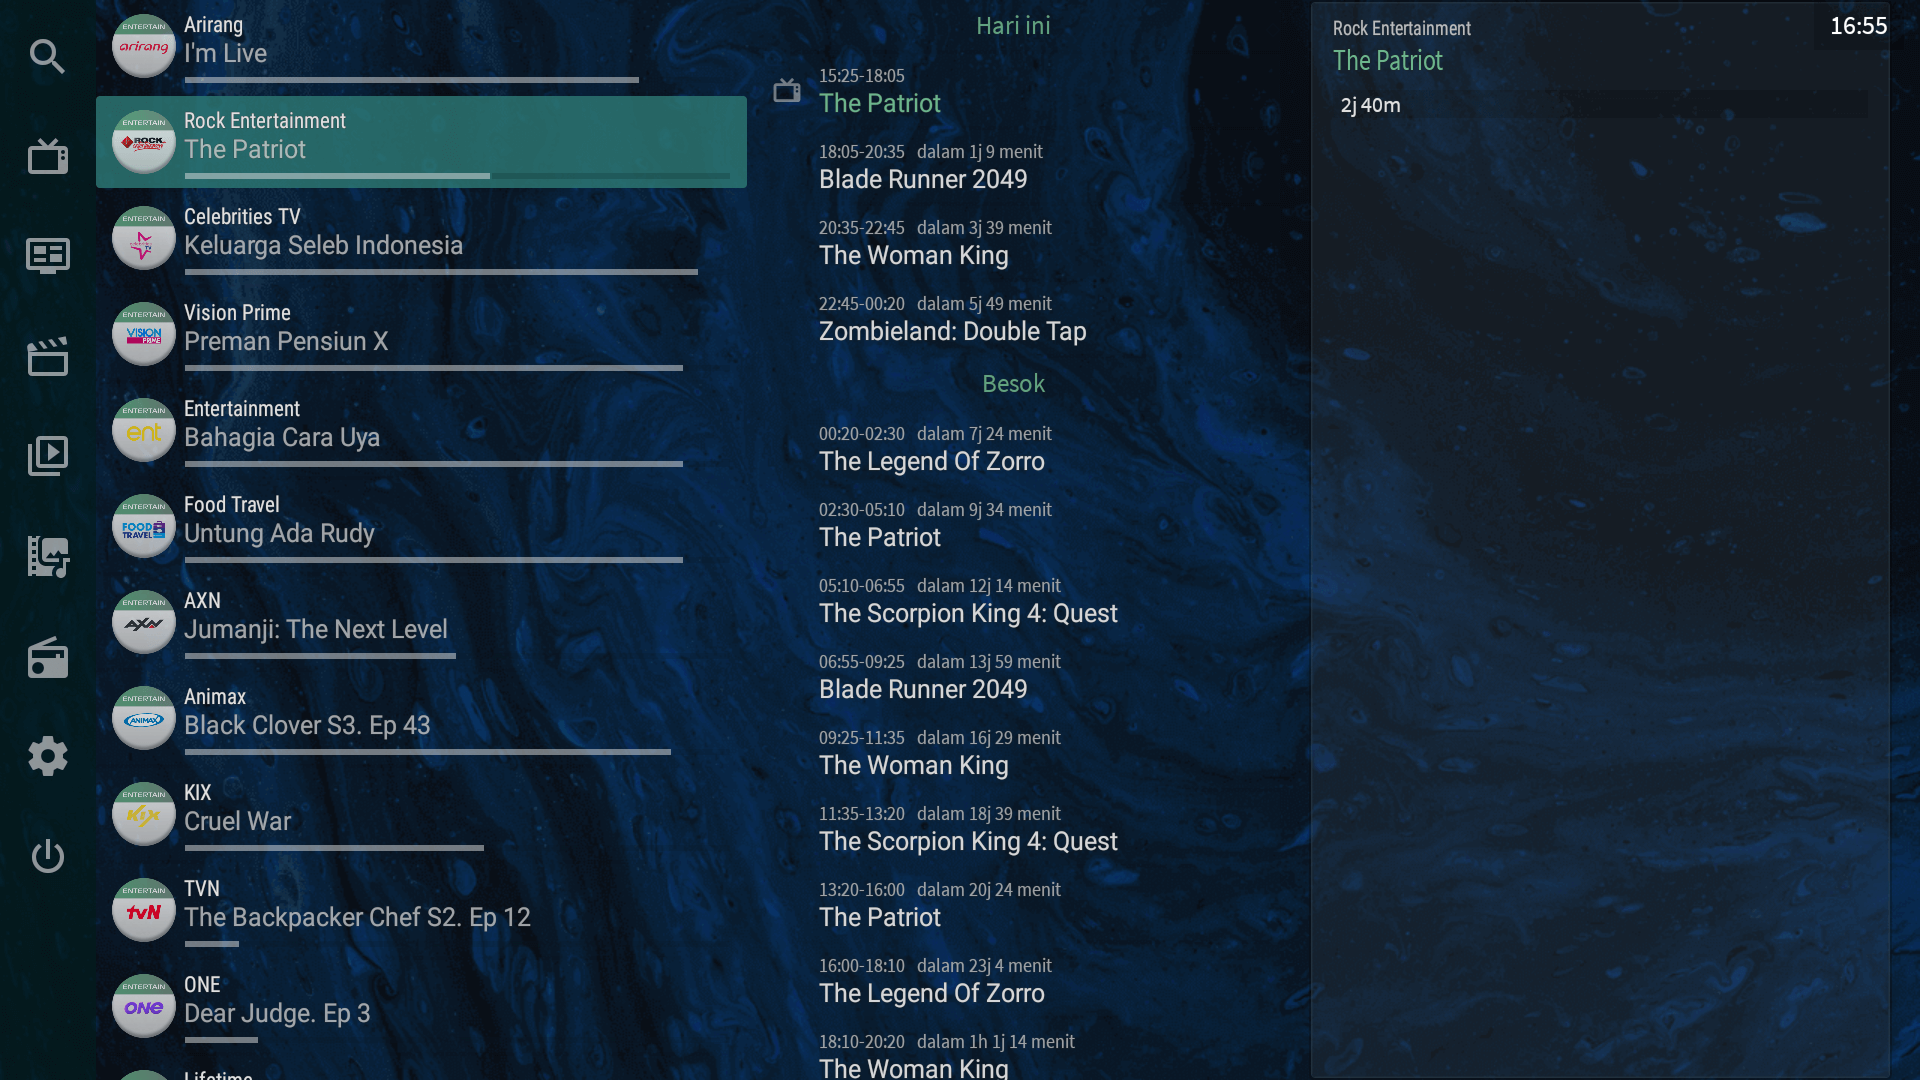Click the Food Travel channel logo
Viewport: 1920px width, 1080px height.
pos(144,526)
